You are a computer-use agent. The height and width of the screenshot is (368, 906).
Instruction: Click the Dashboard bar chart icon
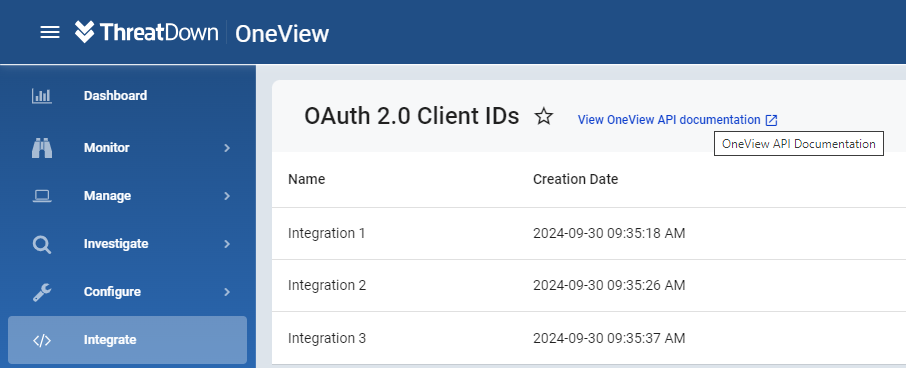[x=42, y=96]
